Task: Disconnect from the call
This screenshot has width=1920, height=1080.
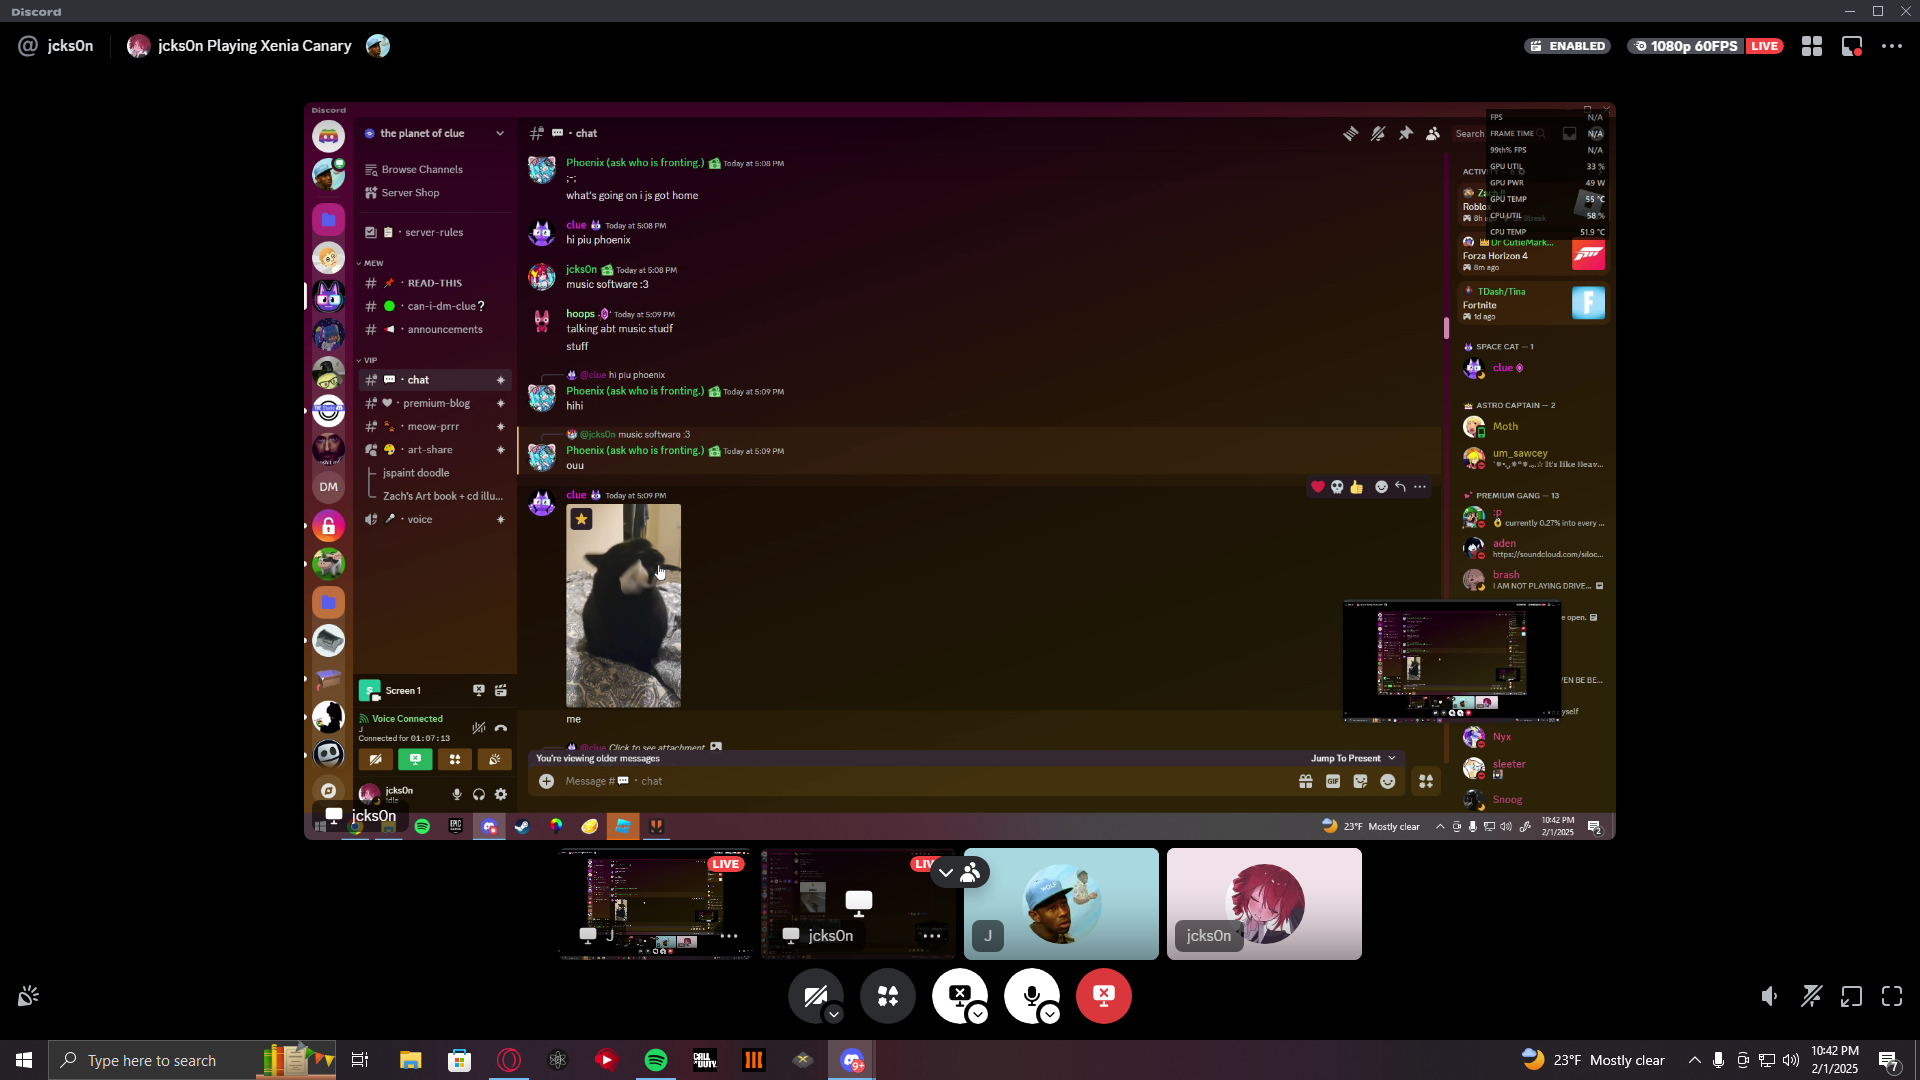Action: [x=1103, y=996]
